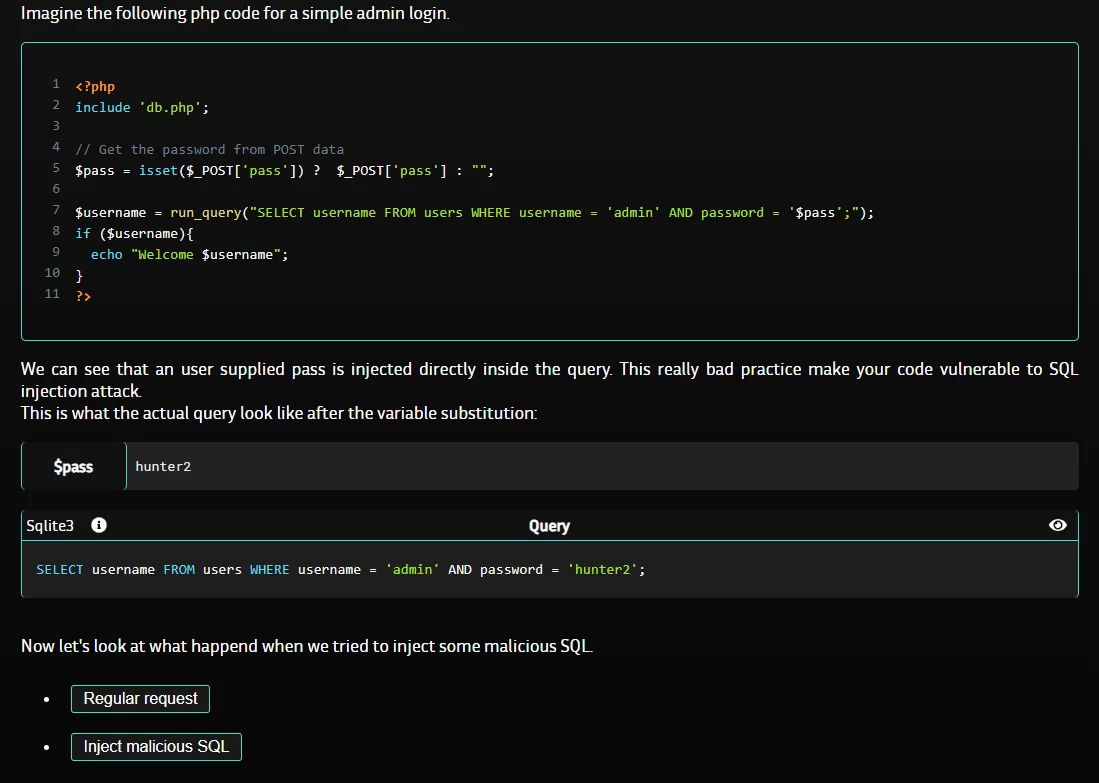Click the echo "Welcome $username" line
Image resolution: width=1099 pixels, height=783 pixels.
[189, 254]
